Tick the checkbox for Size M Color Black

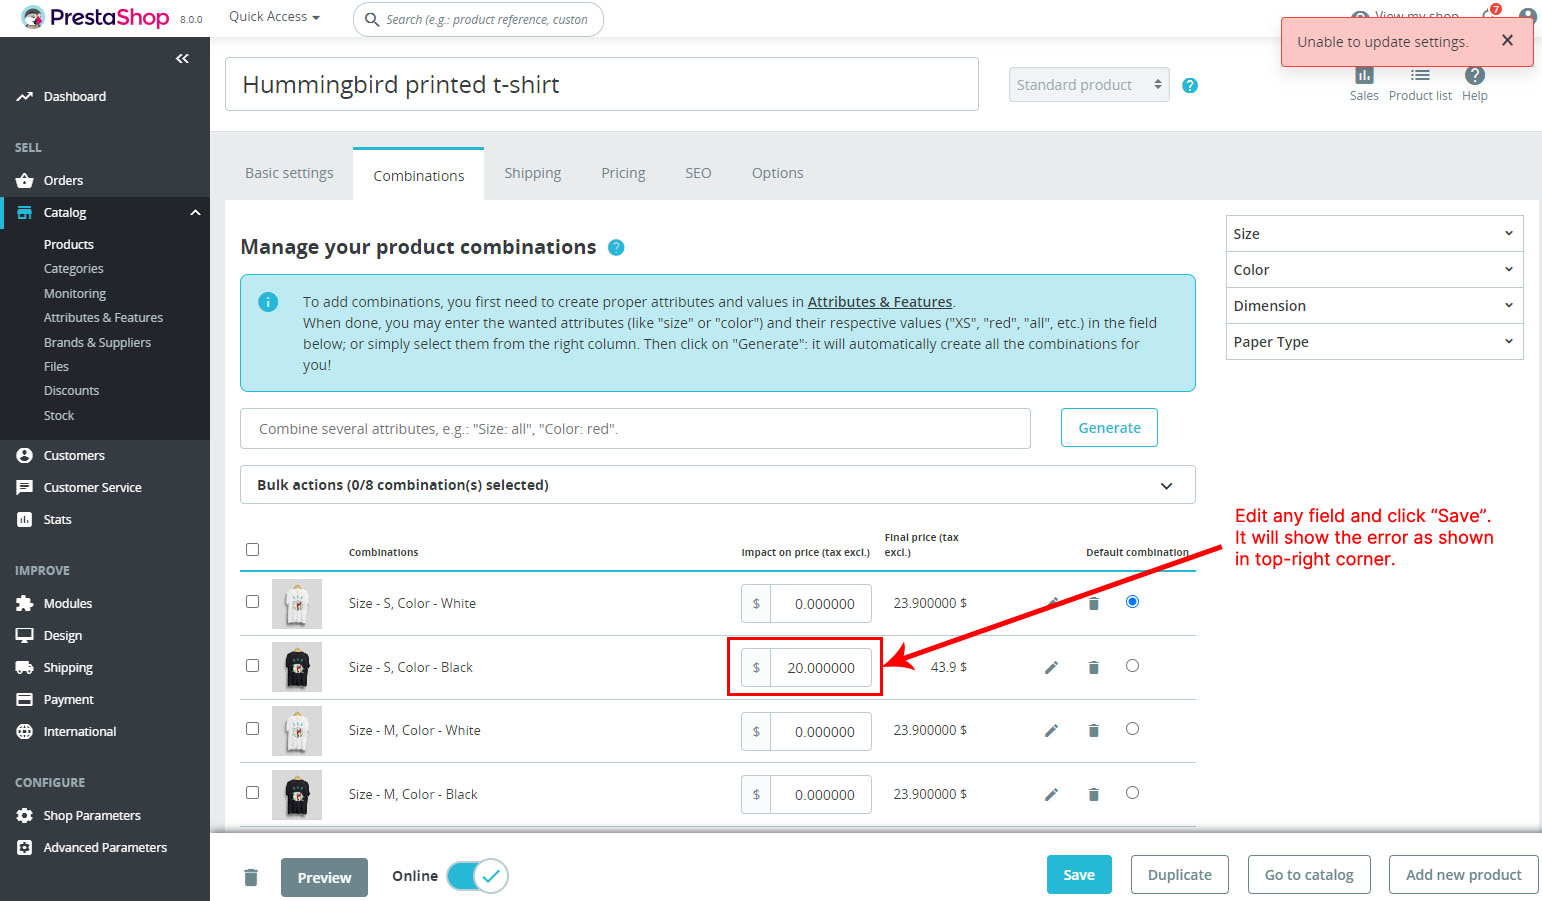252,792
